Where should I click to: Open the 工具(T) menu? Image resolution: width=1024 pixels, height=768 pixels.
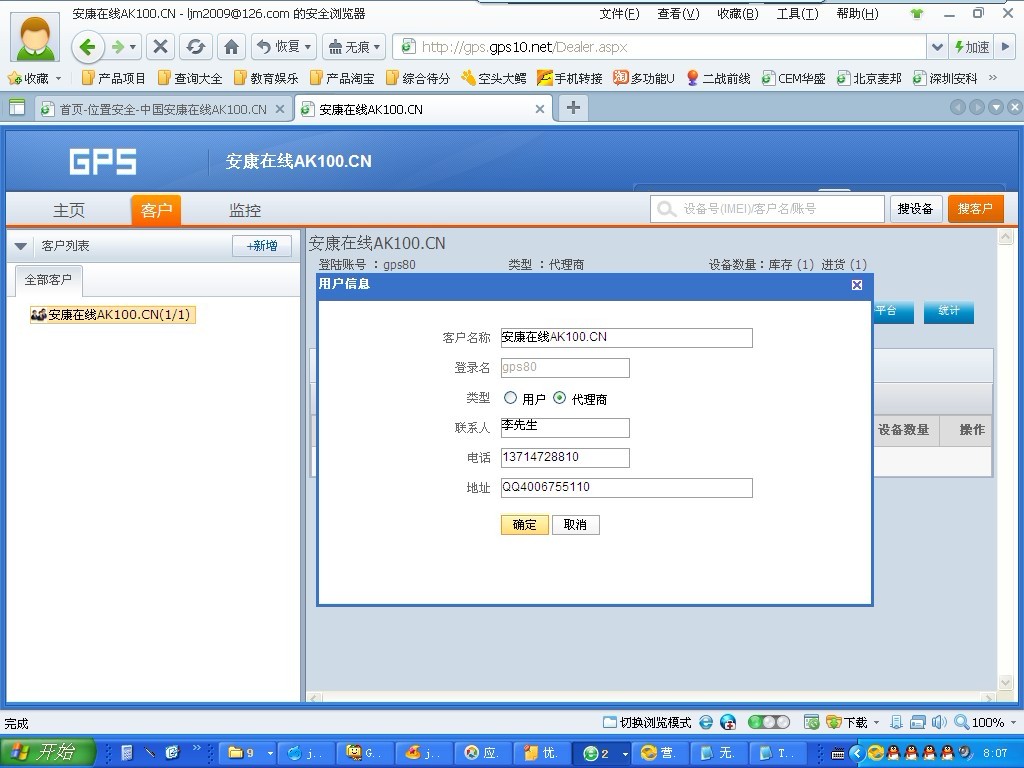(x=797, y=14)
